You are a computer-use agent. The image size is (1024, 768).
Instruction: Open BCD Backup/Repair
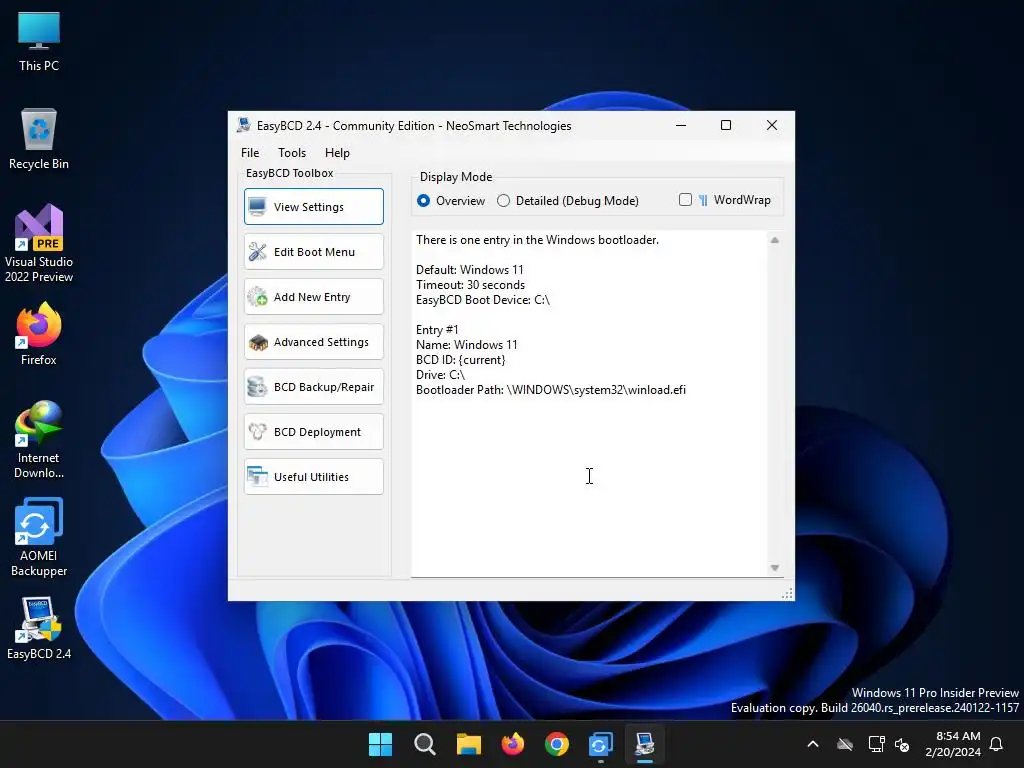(x=313, y=387)
